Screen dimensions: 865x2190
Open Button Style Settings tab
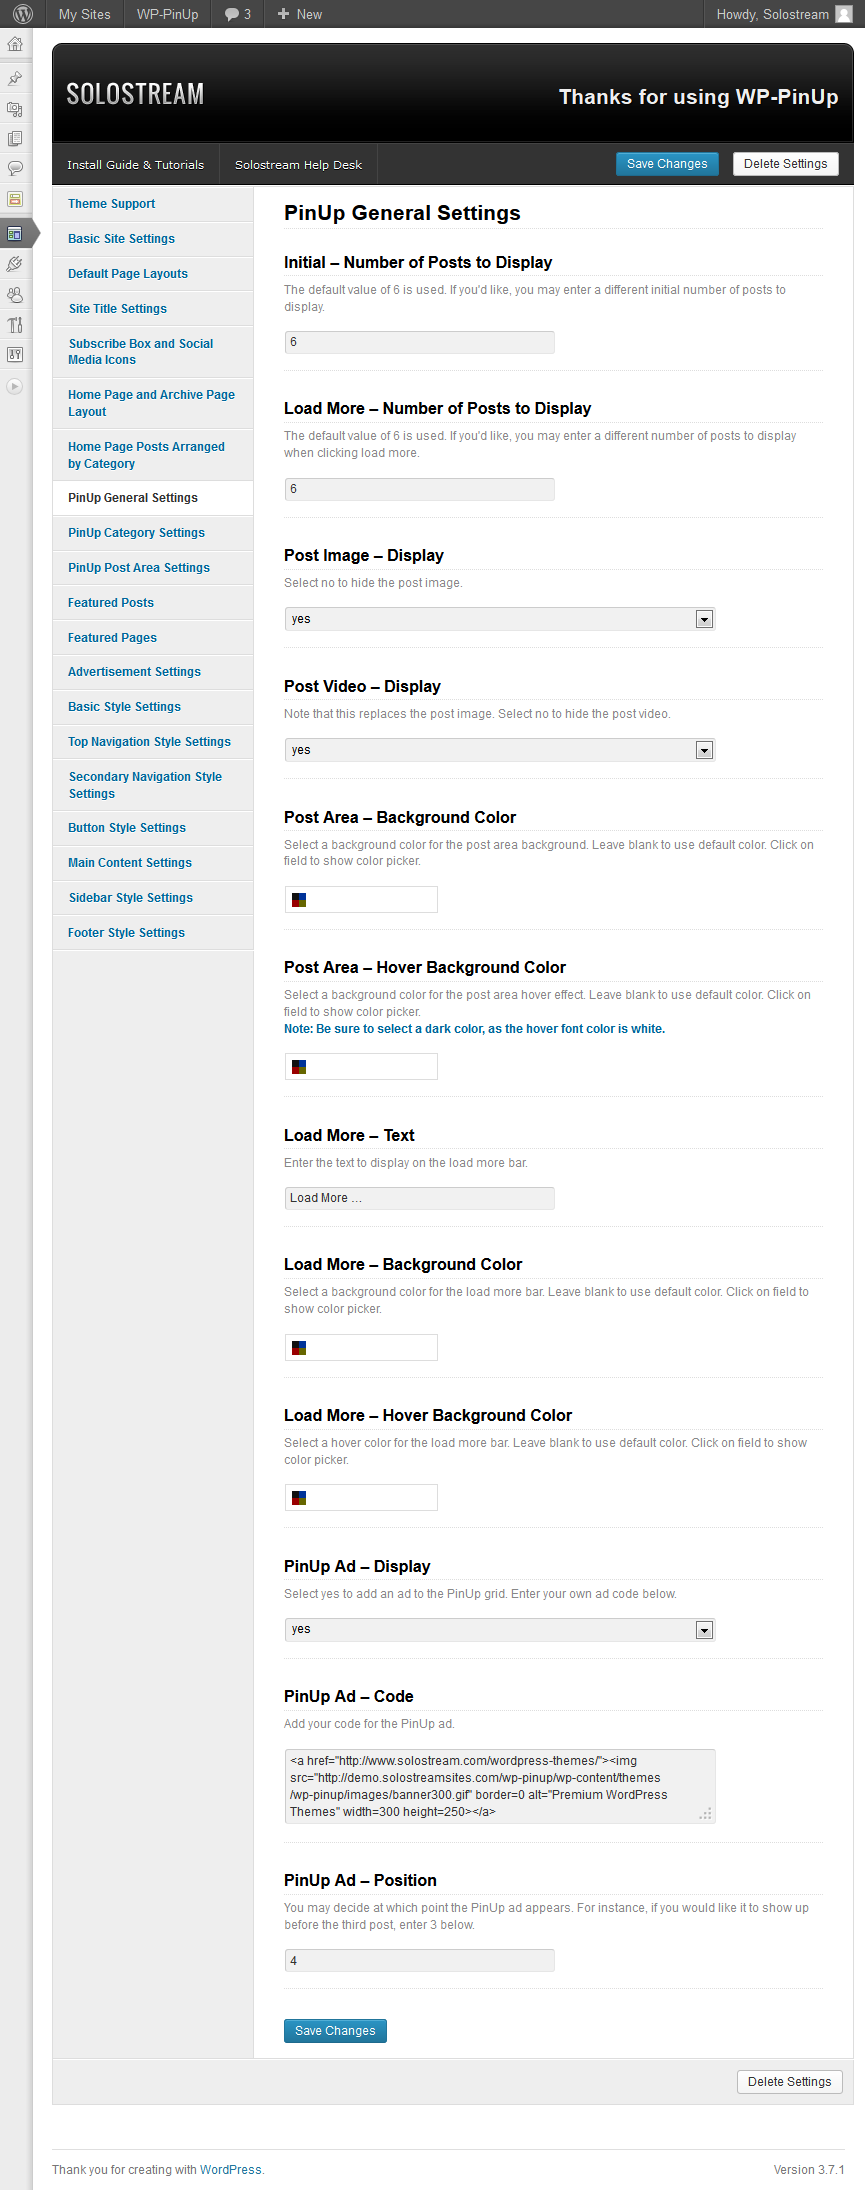click(153, 828)
